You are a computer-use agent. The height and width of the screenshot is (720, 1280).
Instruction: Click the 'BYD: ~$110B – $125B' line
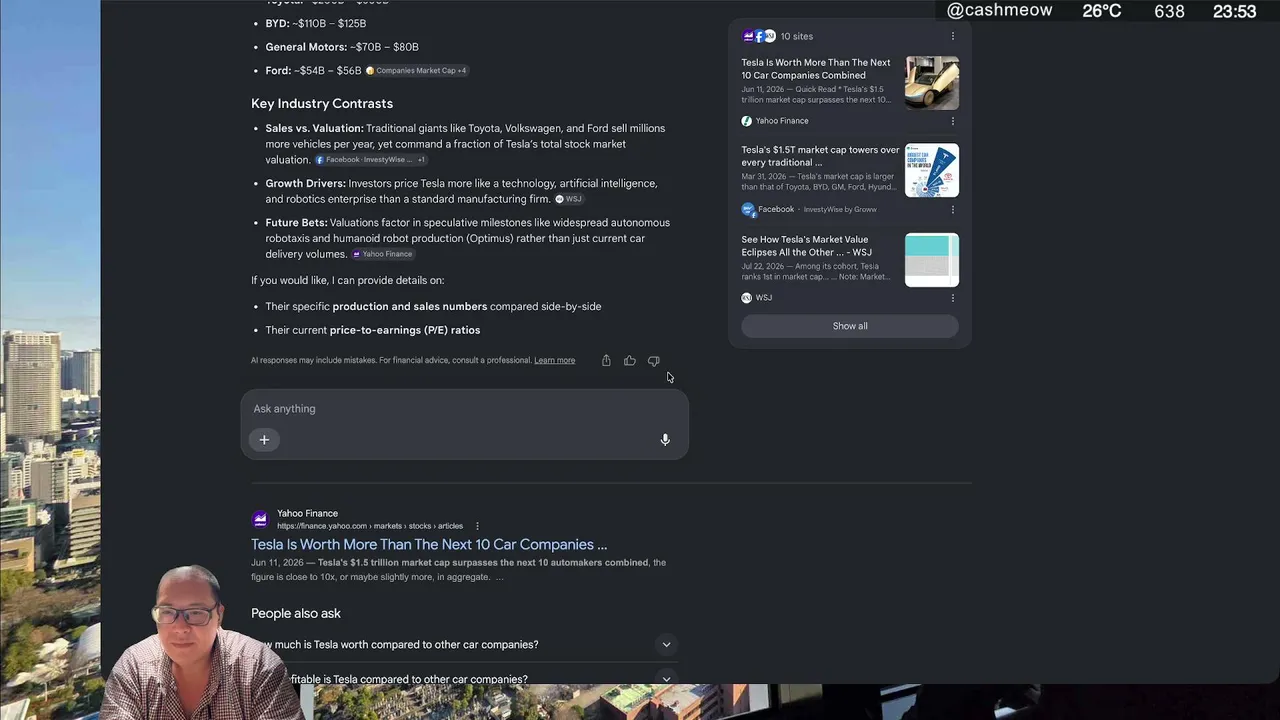click(316, 23)
